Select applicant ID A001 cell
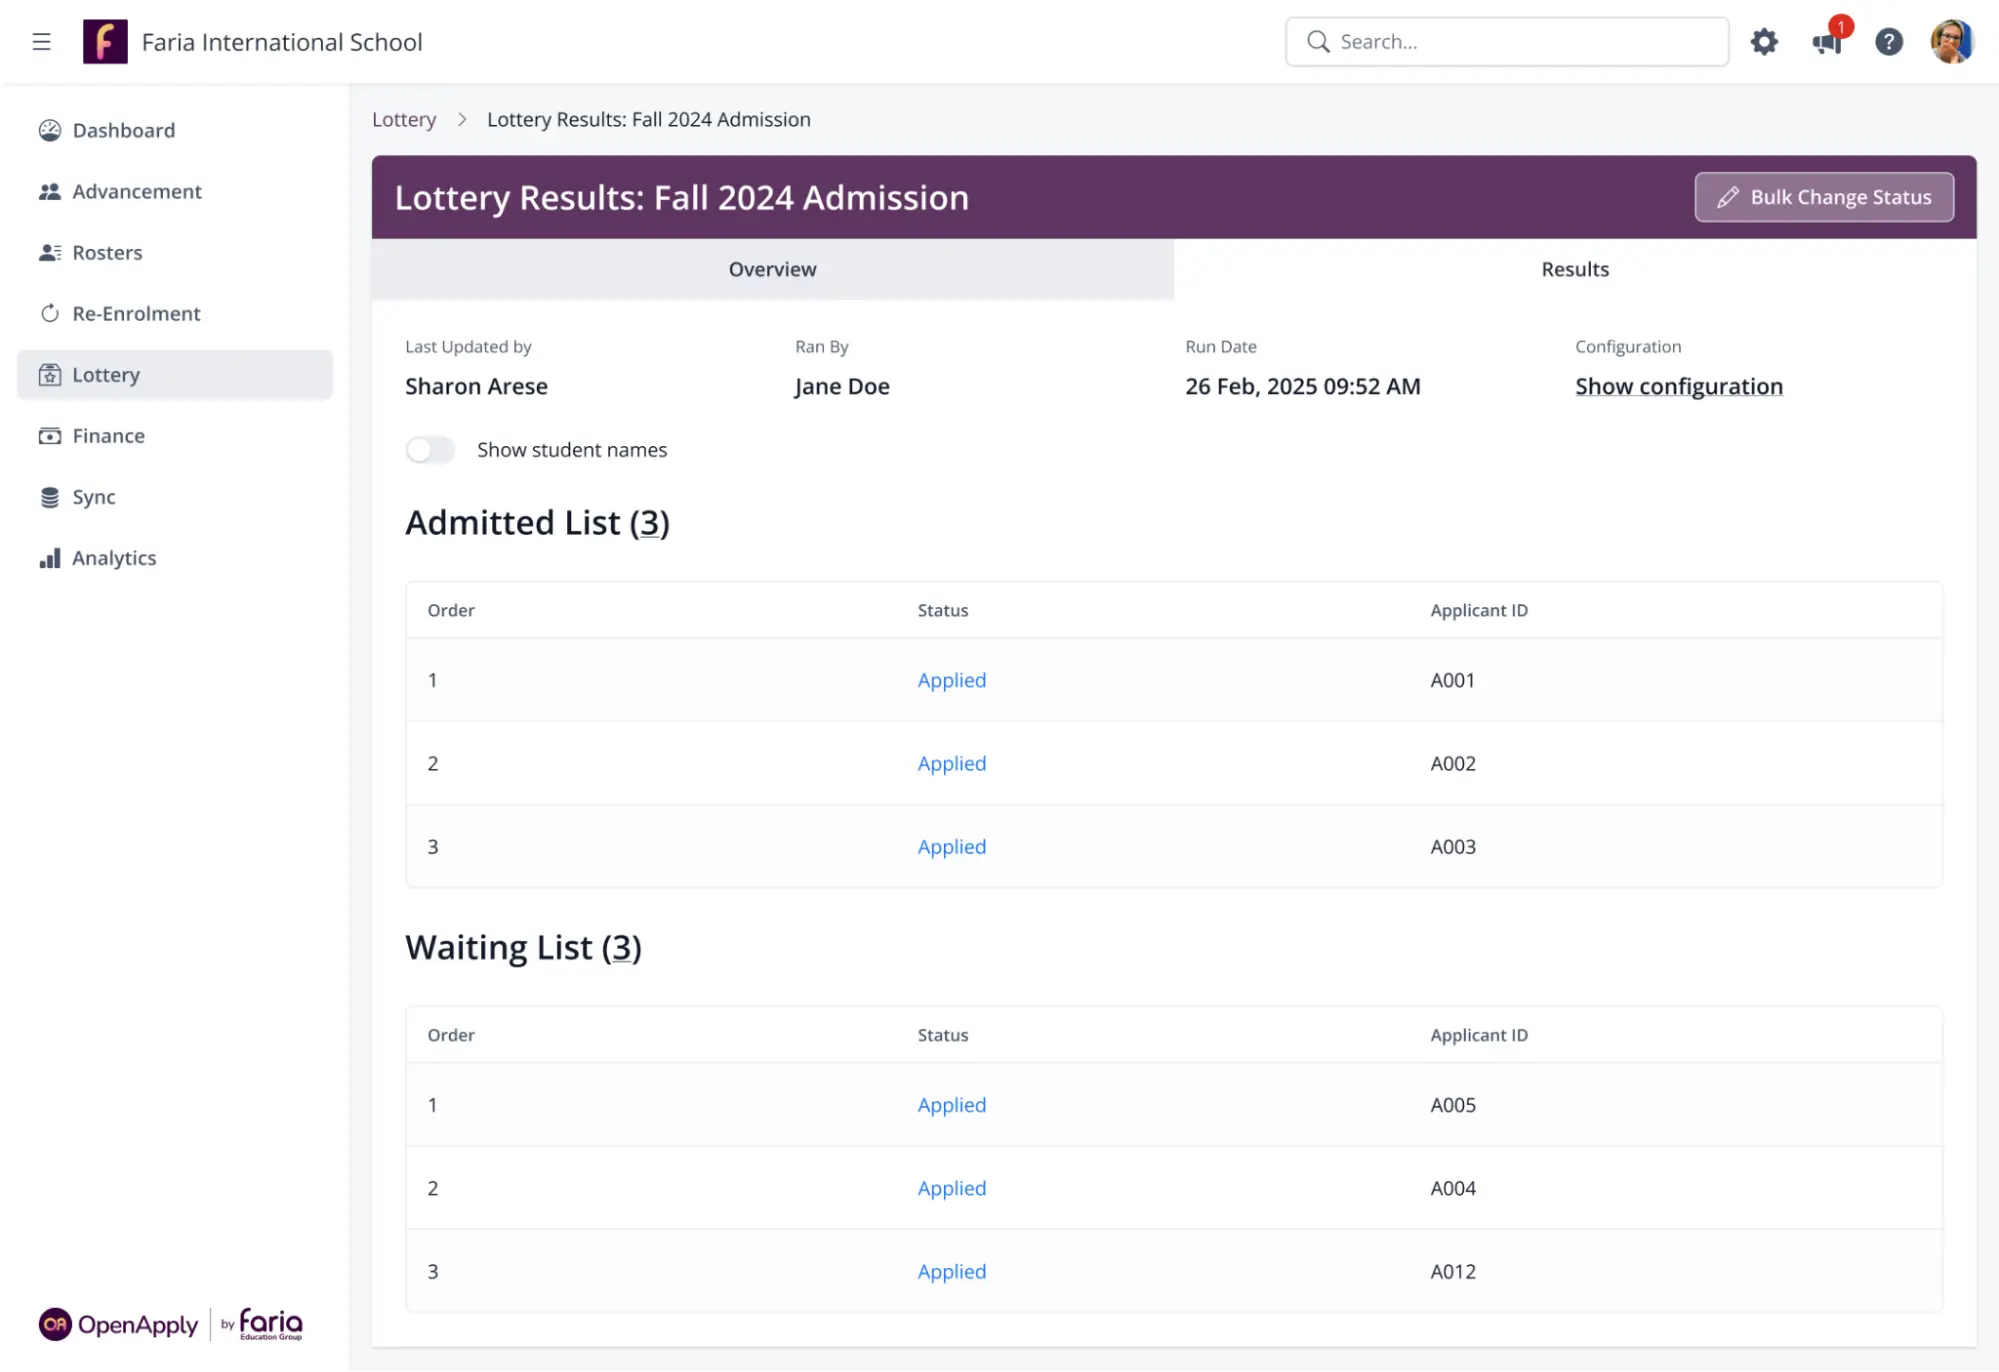 pyautogui.click(x=1452, y=680)
